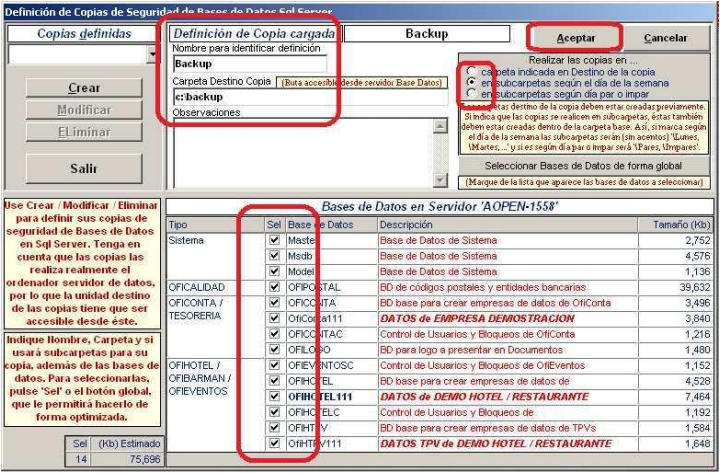Click inside the Observaciones text area
720x473 pixels.
[303, 153]
